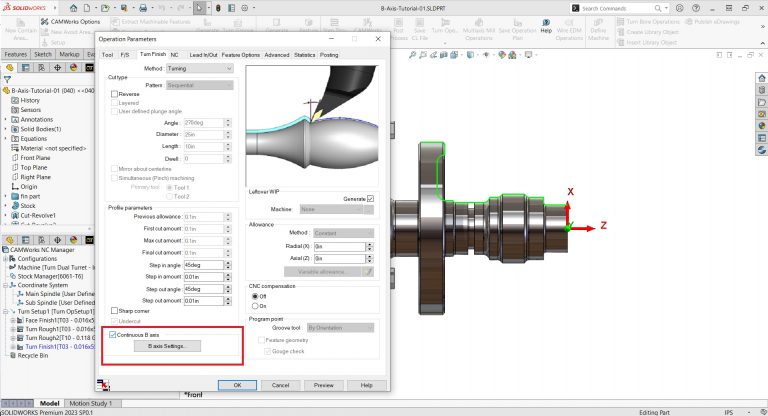This screenshot has width=768, height=416.
Task: Open the Method Turning dropdown
Action: point(200,69)
